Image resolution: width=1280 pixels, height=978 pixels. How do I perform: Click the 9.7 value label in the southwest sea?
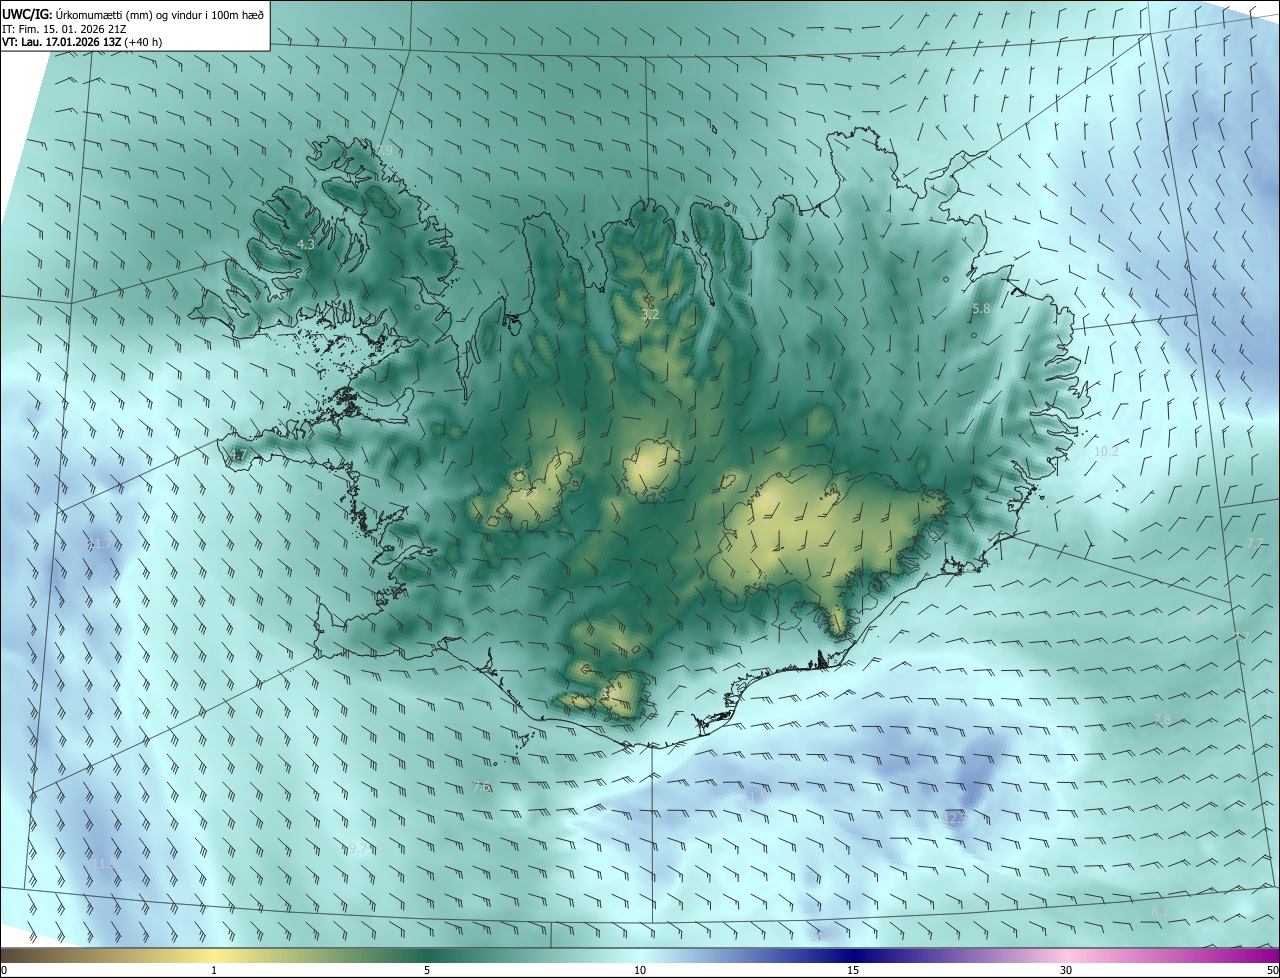coord(357,848)
